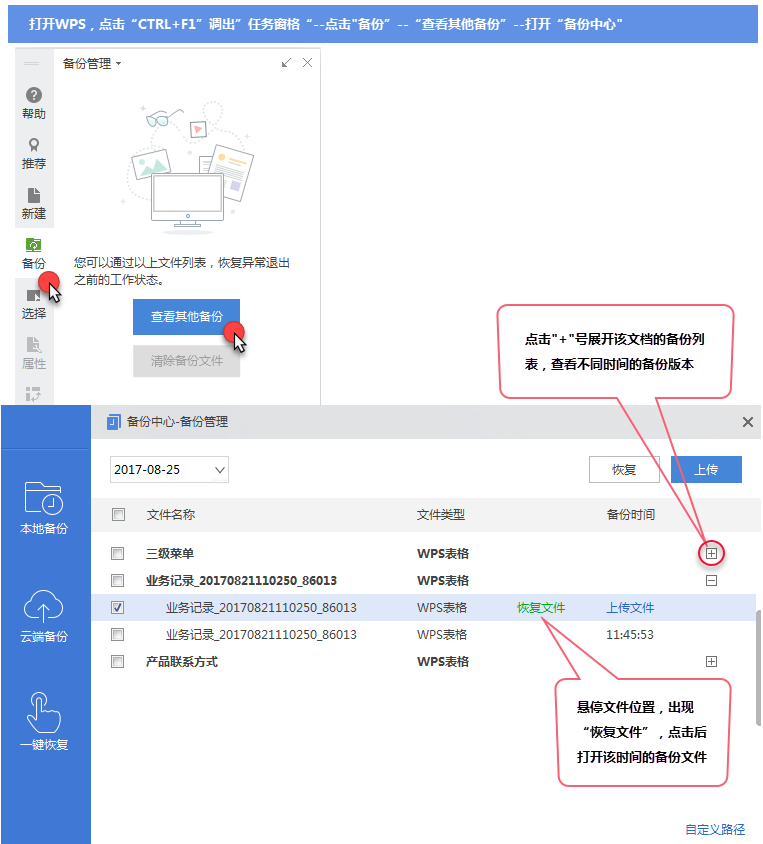This screenshot has height=844, width=763.
Task: Open the 2017-08-25 date dropdown
Action: [169, 469]
